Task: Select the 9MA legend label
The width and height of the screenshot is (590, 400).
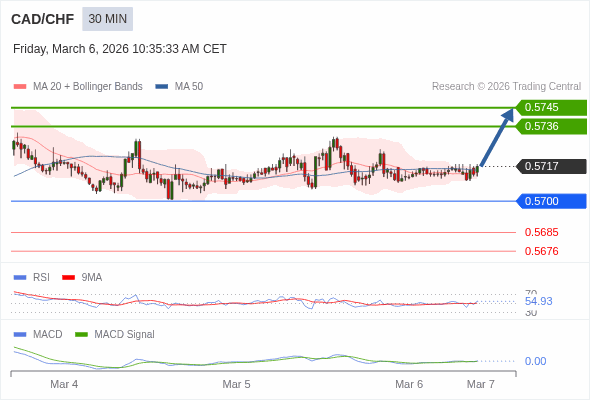Action: (92, 277)
